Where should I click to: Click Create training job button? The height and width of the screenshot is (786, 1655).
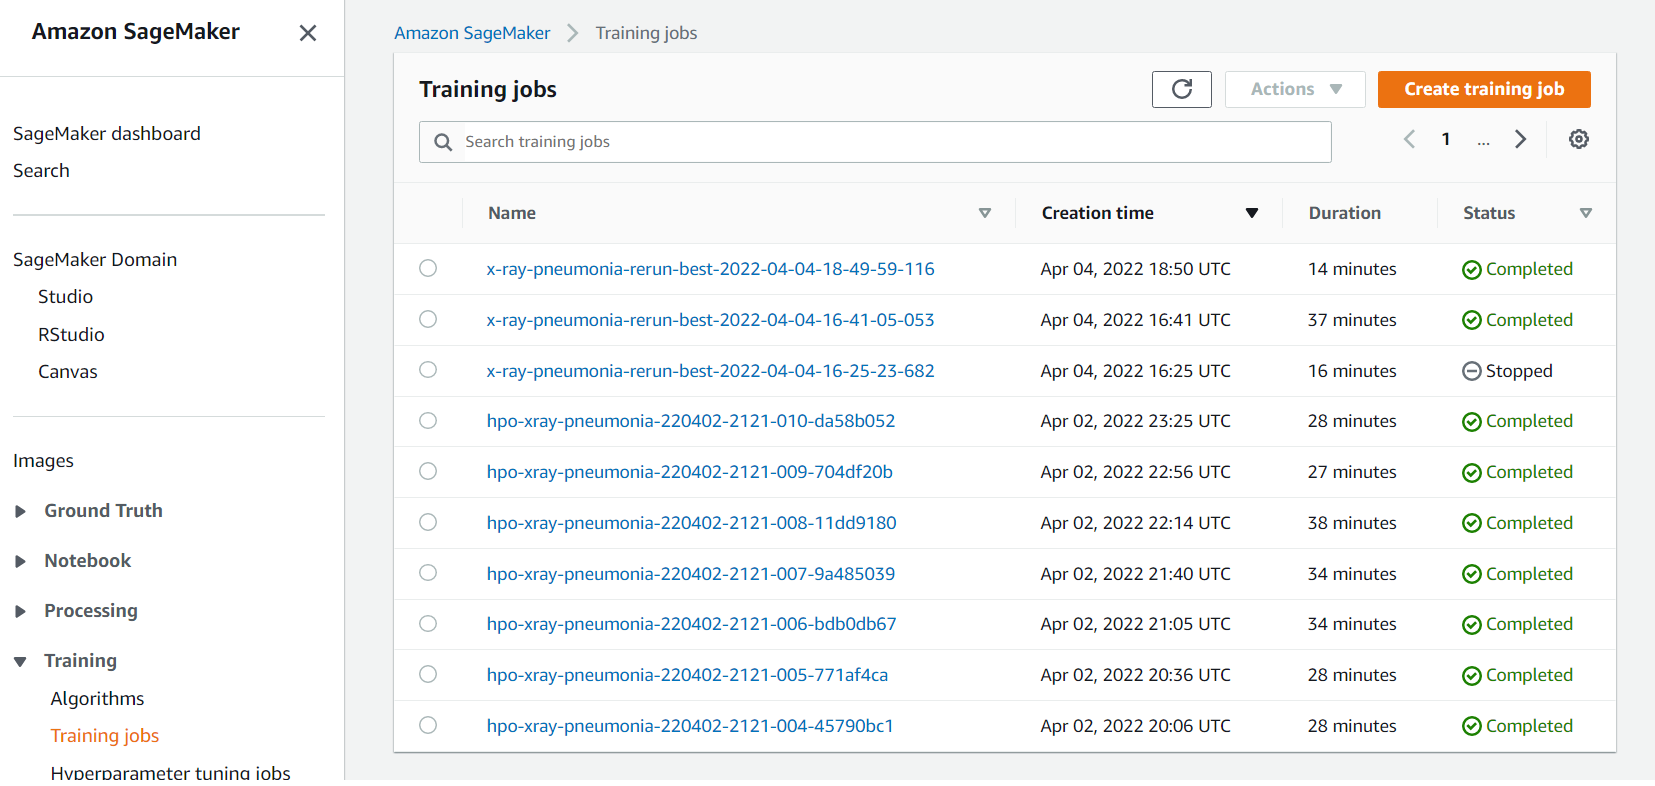(x=1484, y=89)
